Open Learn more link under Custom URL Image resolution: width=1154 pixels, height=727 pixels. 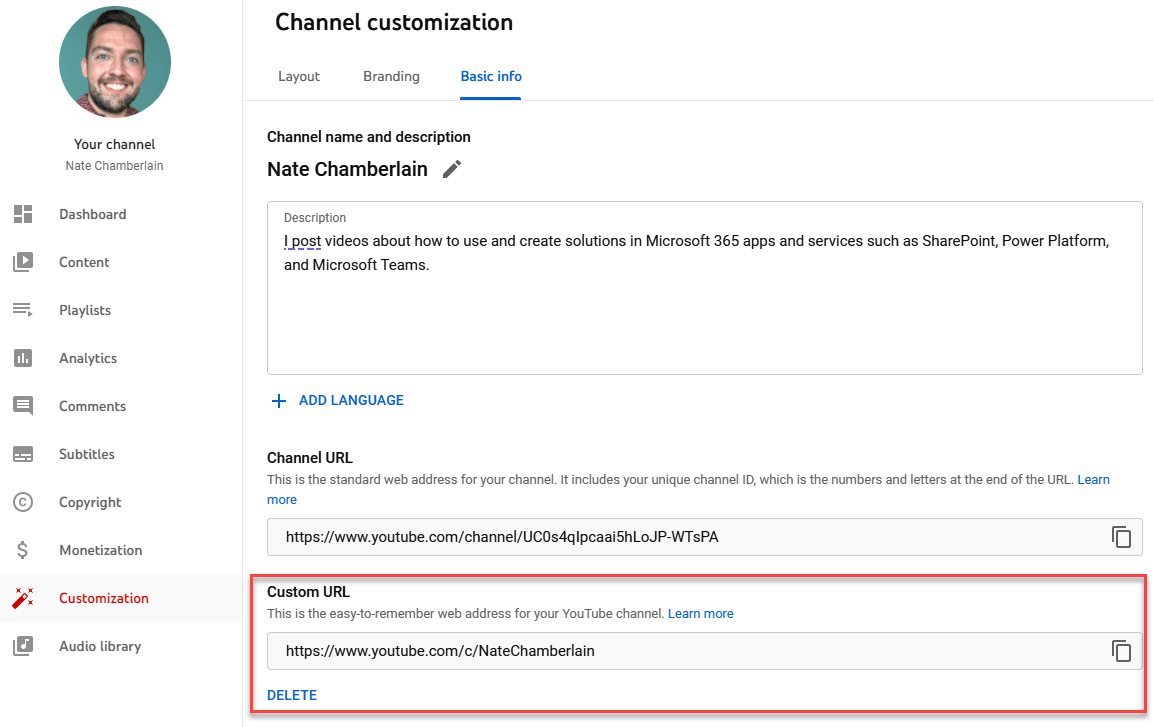[701, 614]
